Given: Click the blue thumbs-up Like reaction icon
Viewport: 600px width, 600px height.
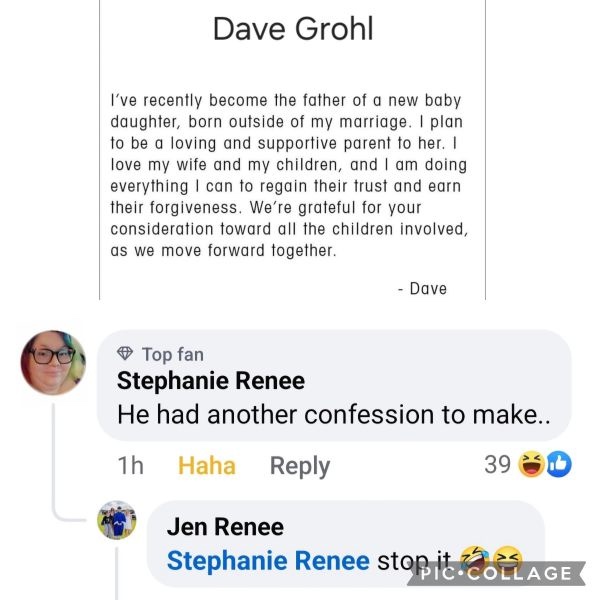Looking at the screenshot, I should pyautogui.click(x=559, y=465).
